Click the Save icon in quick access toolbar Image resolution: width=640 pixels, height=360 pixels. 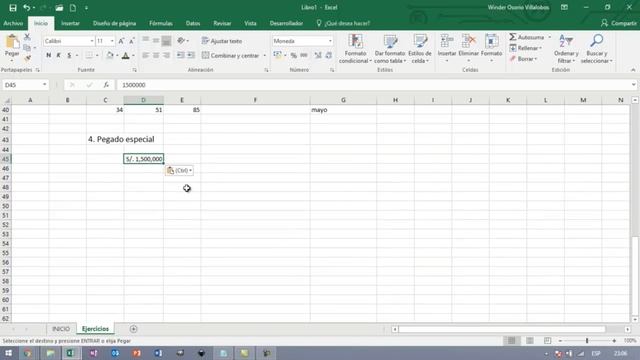tap(13, 8)
